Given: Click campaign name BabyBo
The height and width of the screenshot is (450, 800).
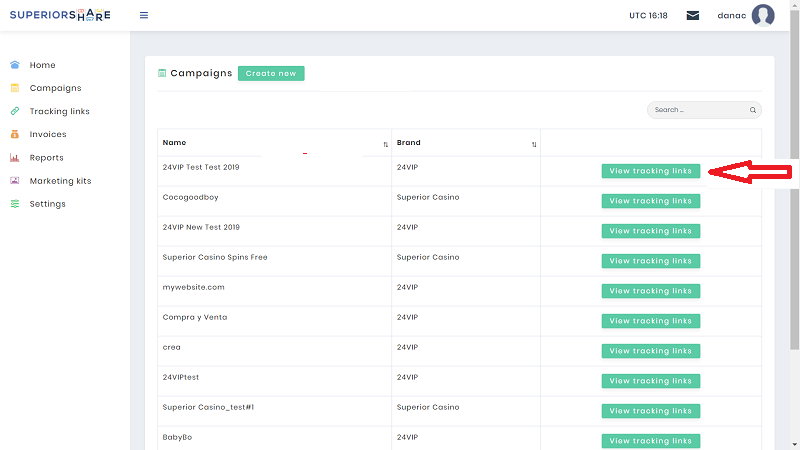Looking at the screenshot, I should pos(177,437).
